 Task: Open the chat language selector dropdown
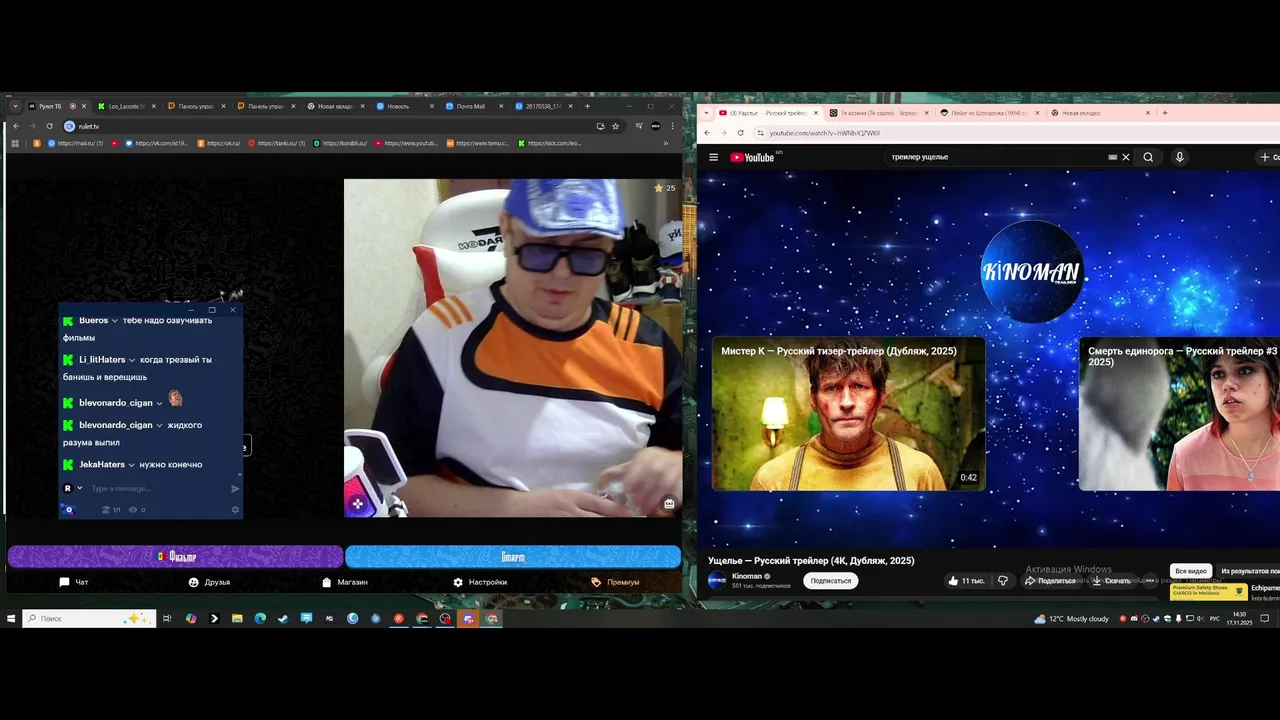click(73, 488)
